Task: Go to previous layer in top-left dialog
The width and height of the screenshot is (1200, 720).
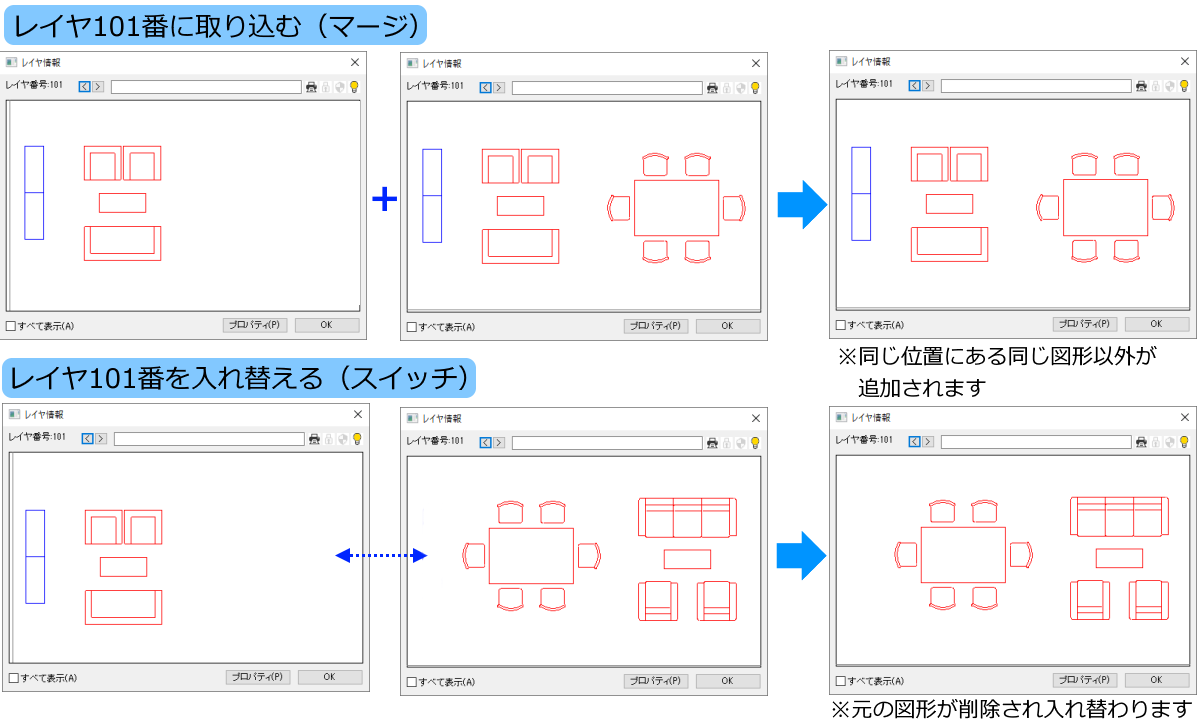Action: click(85, 87)
